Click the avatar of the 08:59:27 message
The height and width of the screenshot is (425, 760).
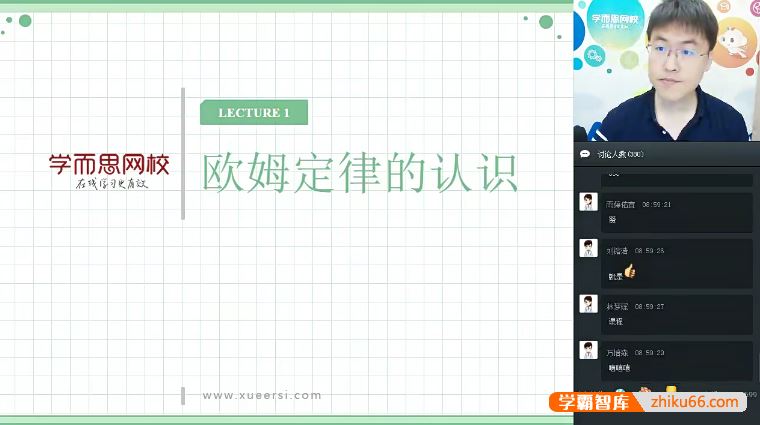tap(588, 304)
